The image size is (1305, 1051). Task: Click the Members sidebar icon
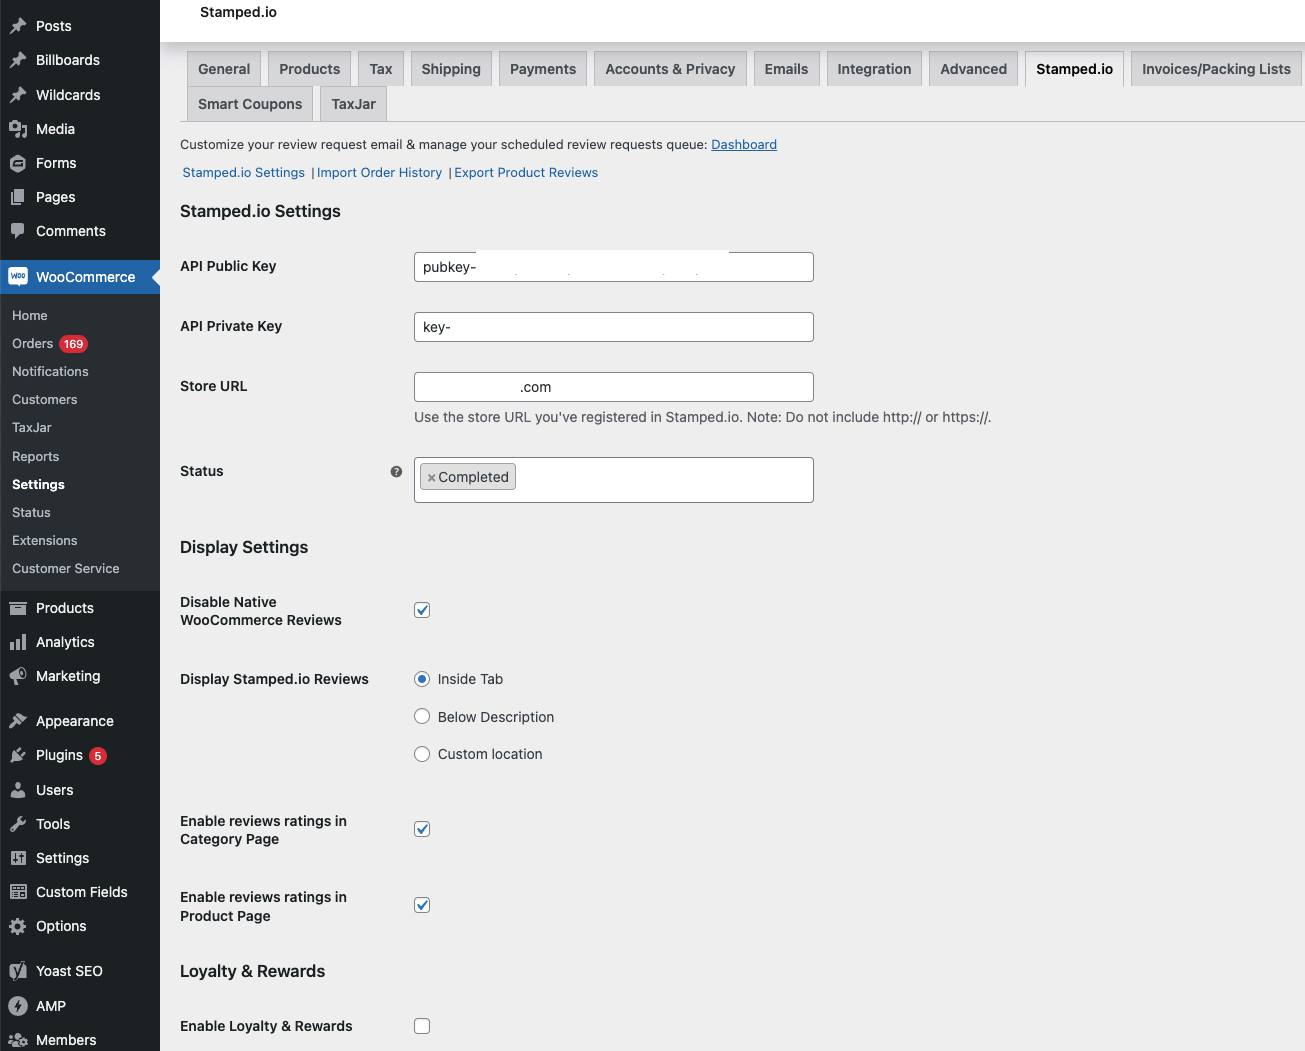pyautogui.click(x=18, y=1040)
